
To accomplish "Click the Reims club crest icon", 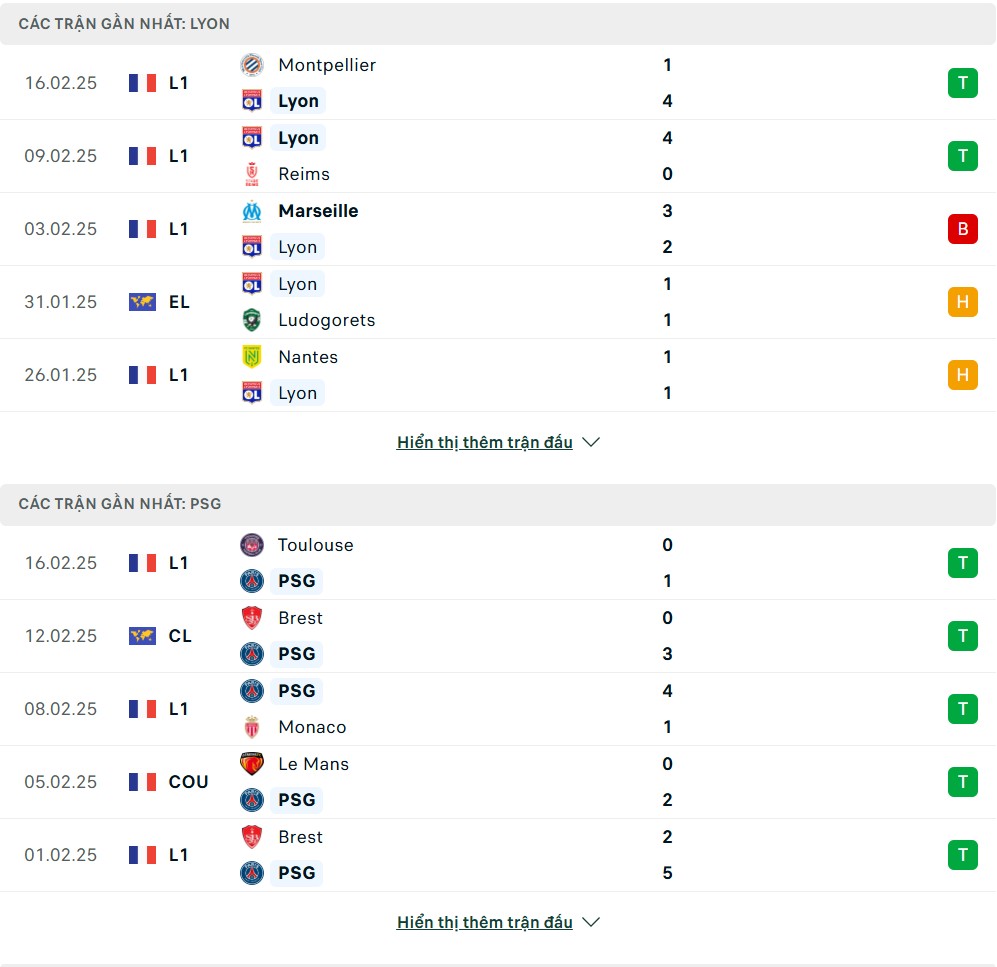I will point(252,174).
